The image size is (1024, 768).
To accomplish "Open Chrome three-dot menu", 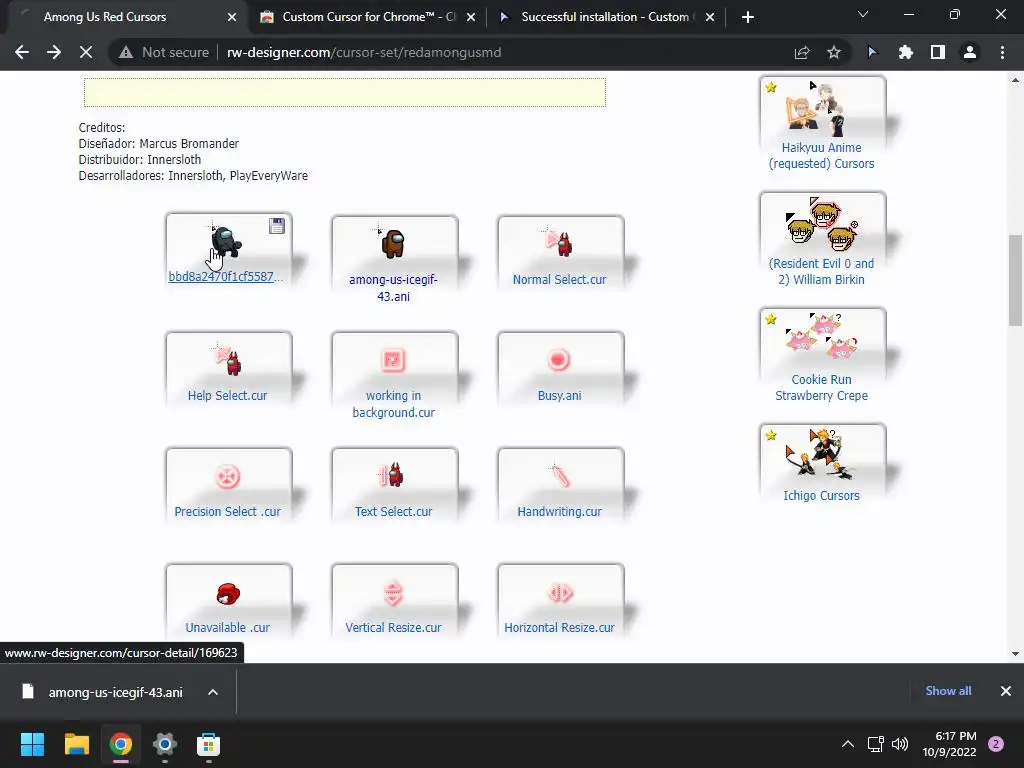I will click(x=1002, y=52).
